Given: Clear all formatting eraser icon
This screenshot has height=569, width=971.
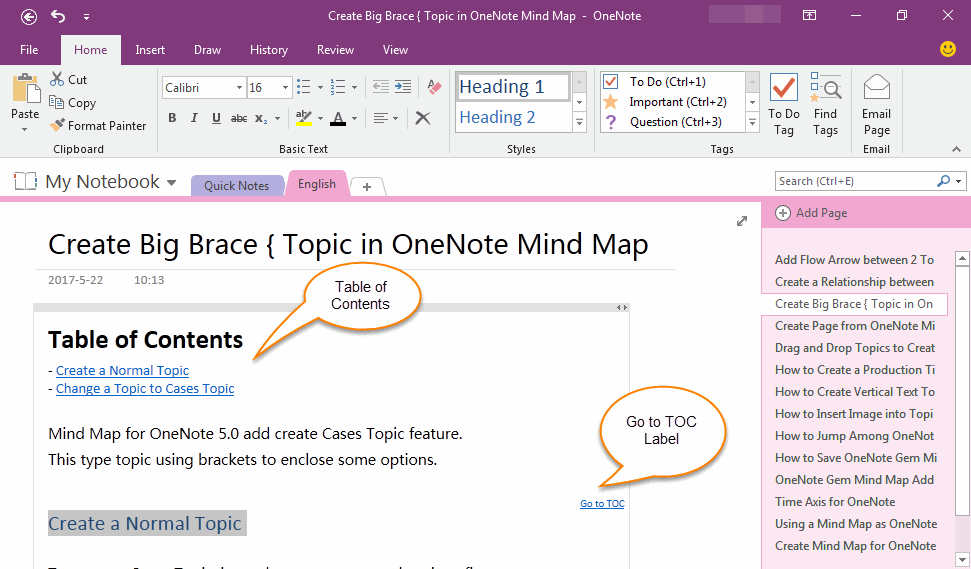Looking at the screenshot, I should [434, 87].
